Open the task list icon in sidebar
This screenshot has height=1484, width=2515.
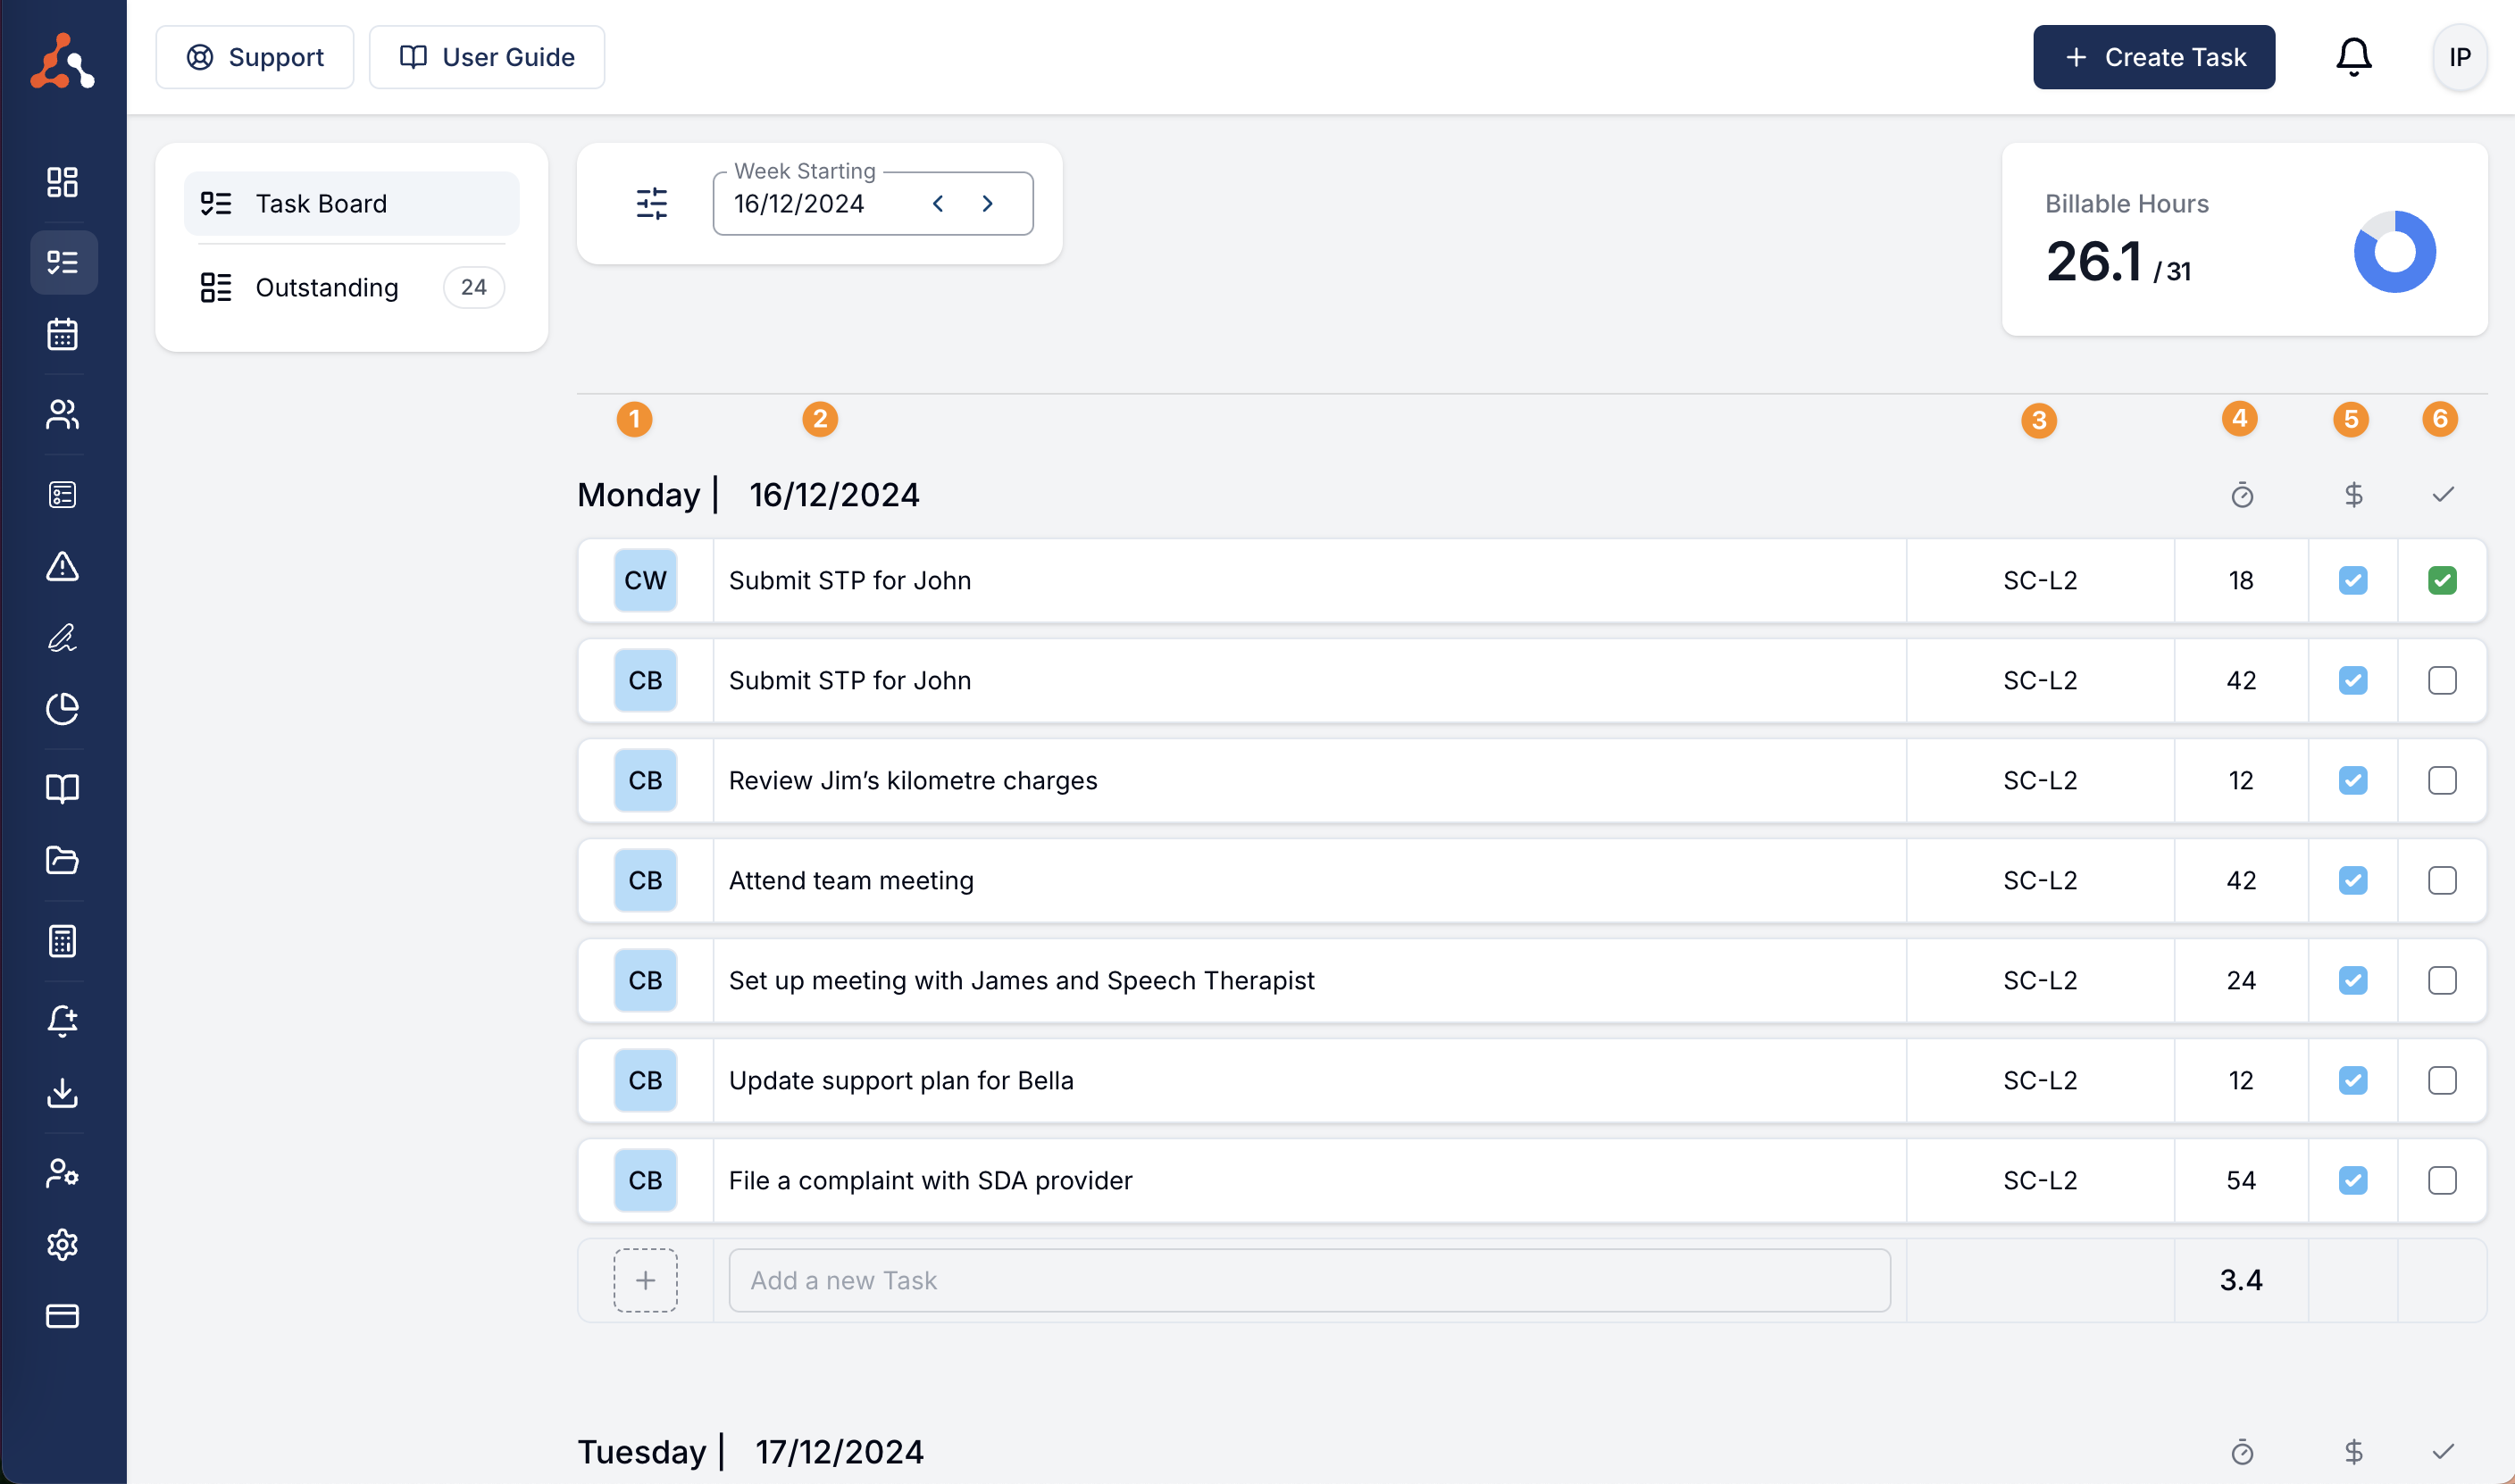pos(62,262)
